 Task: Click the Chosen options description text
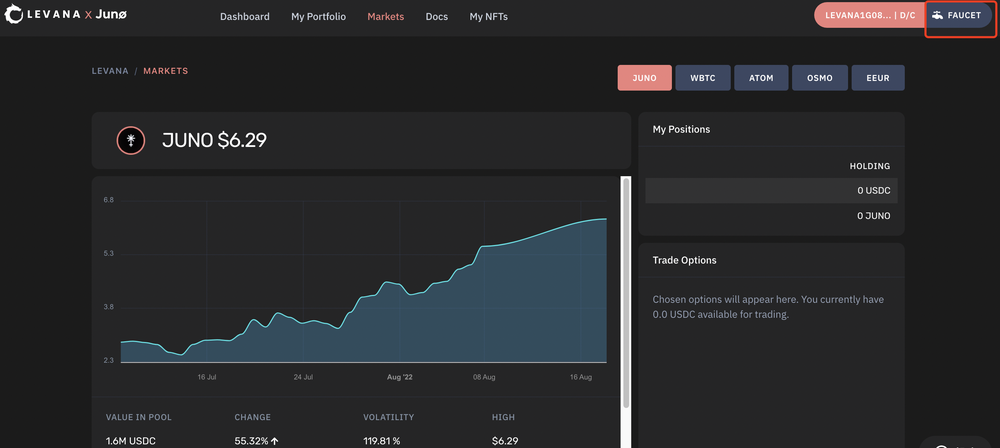(x=768, y=307)
